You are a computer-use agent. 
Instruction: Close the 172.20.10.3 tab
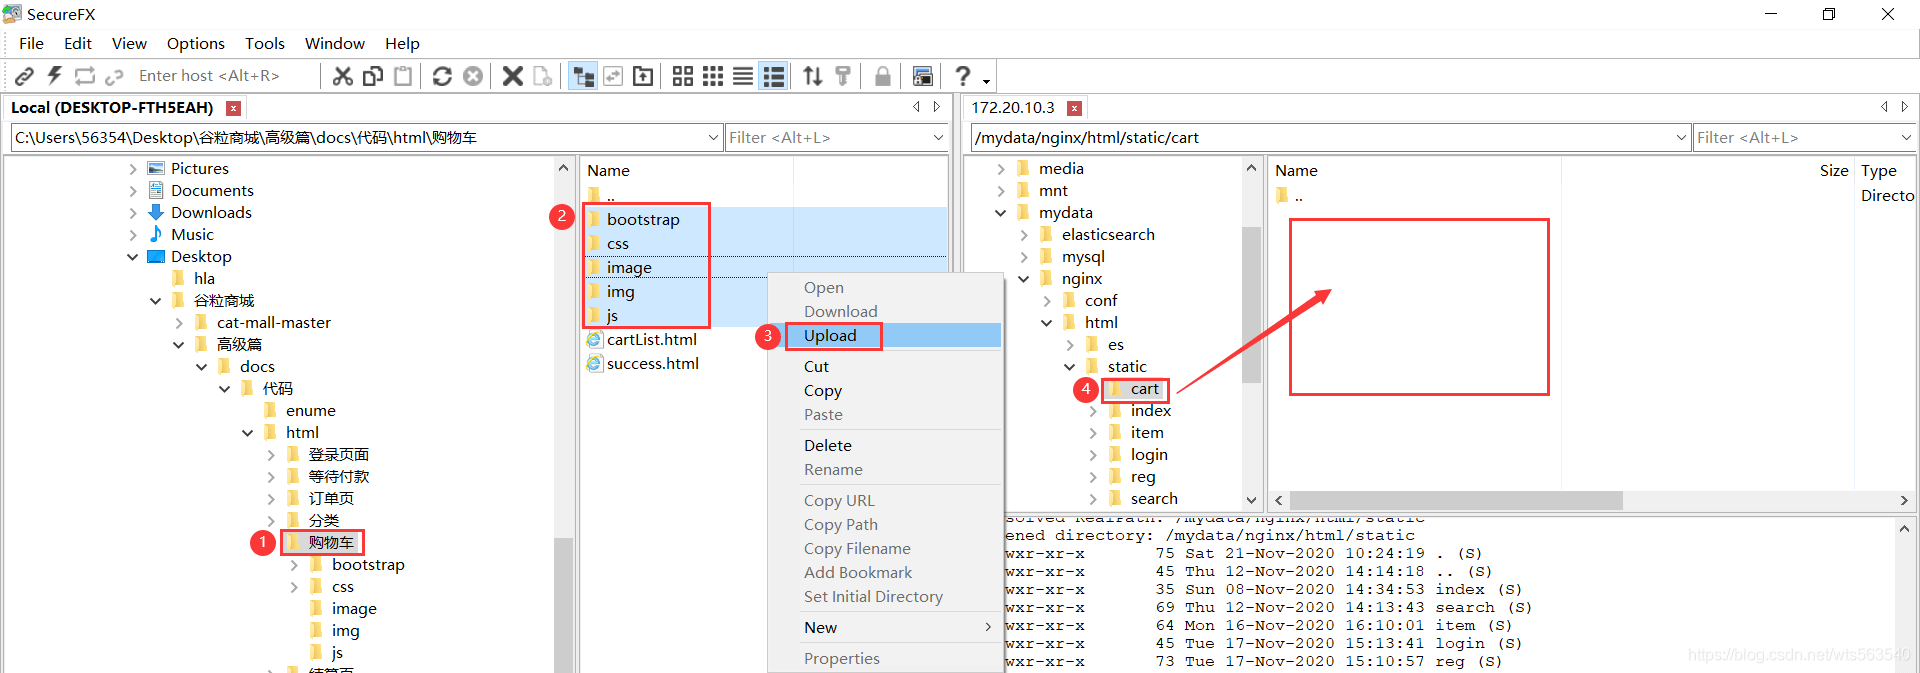tap(1074, 108)
